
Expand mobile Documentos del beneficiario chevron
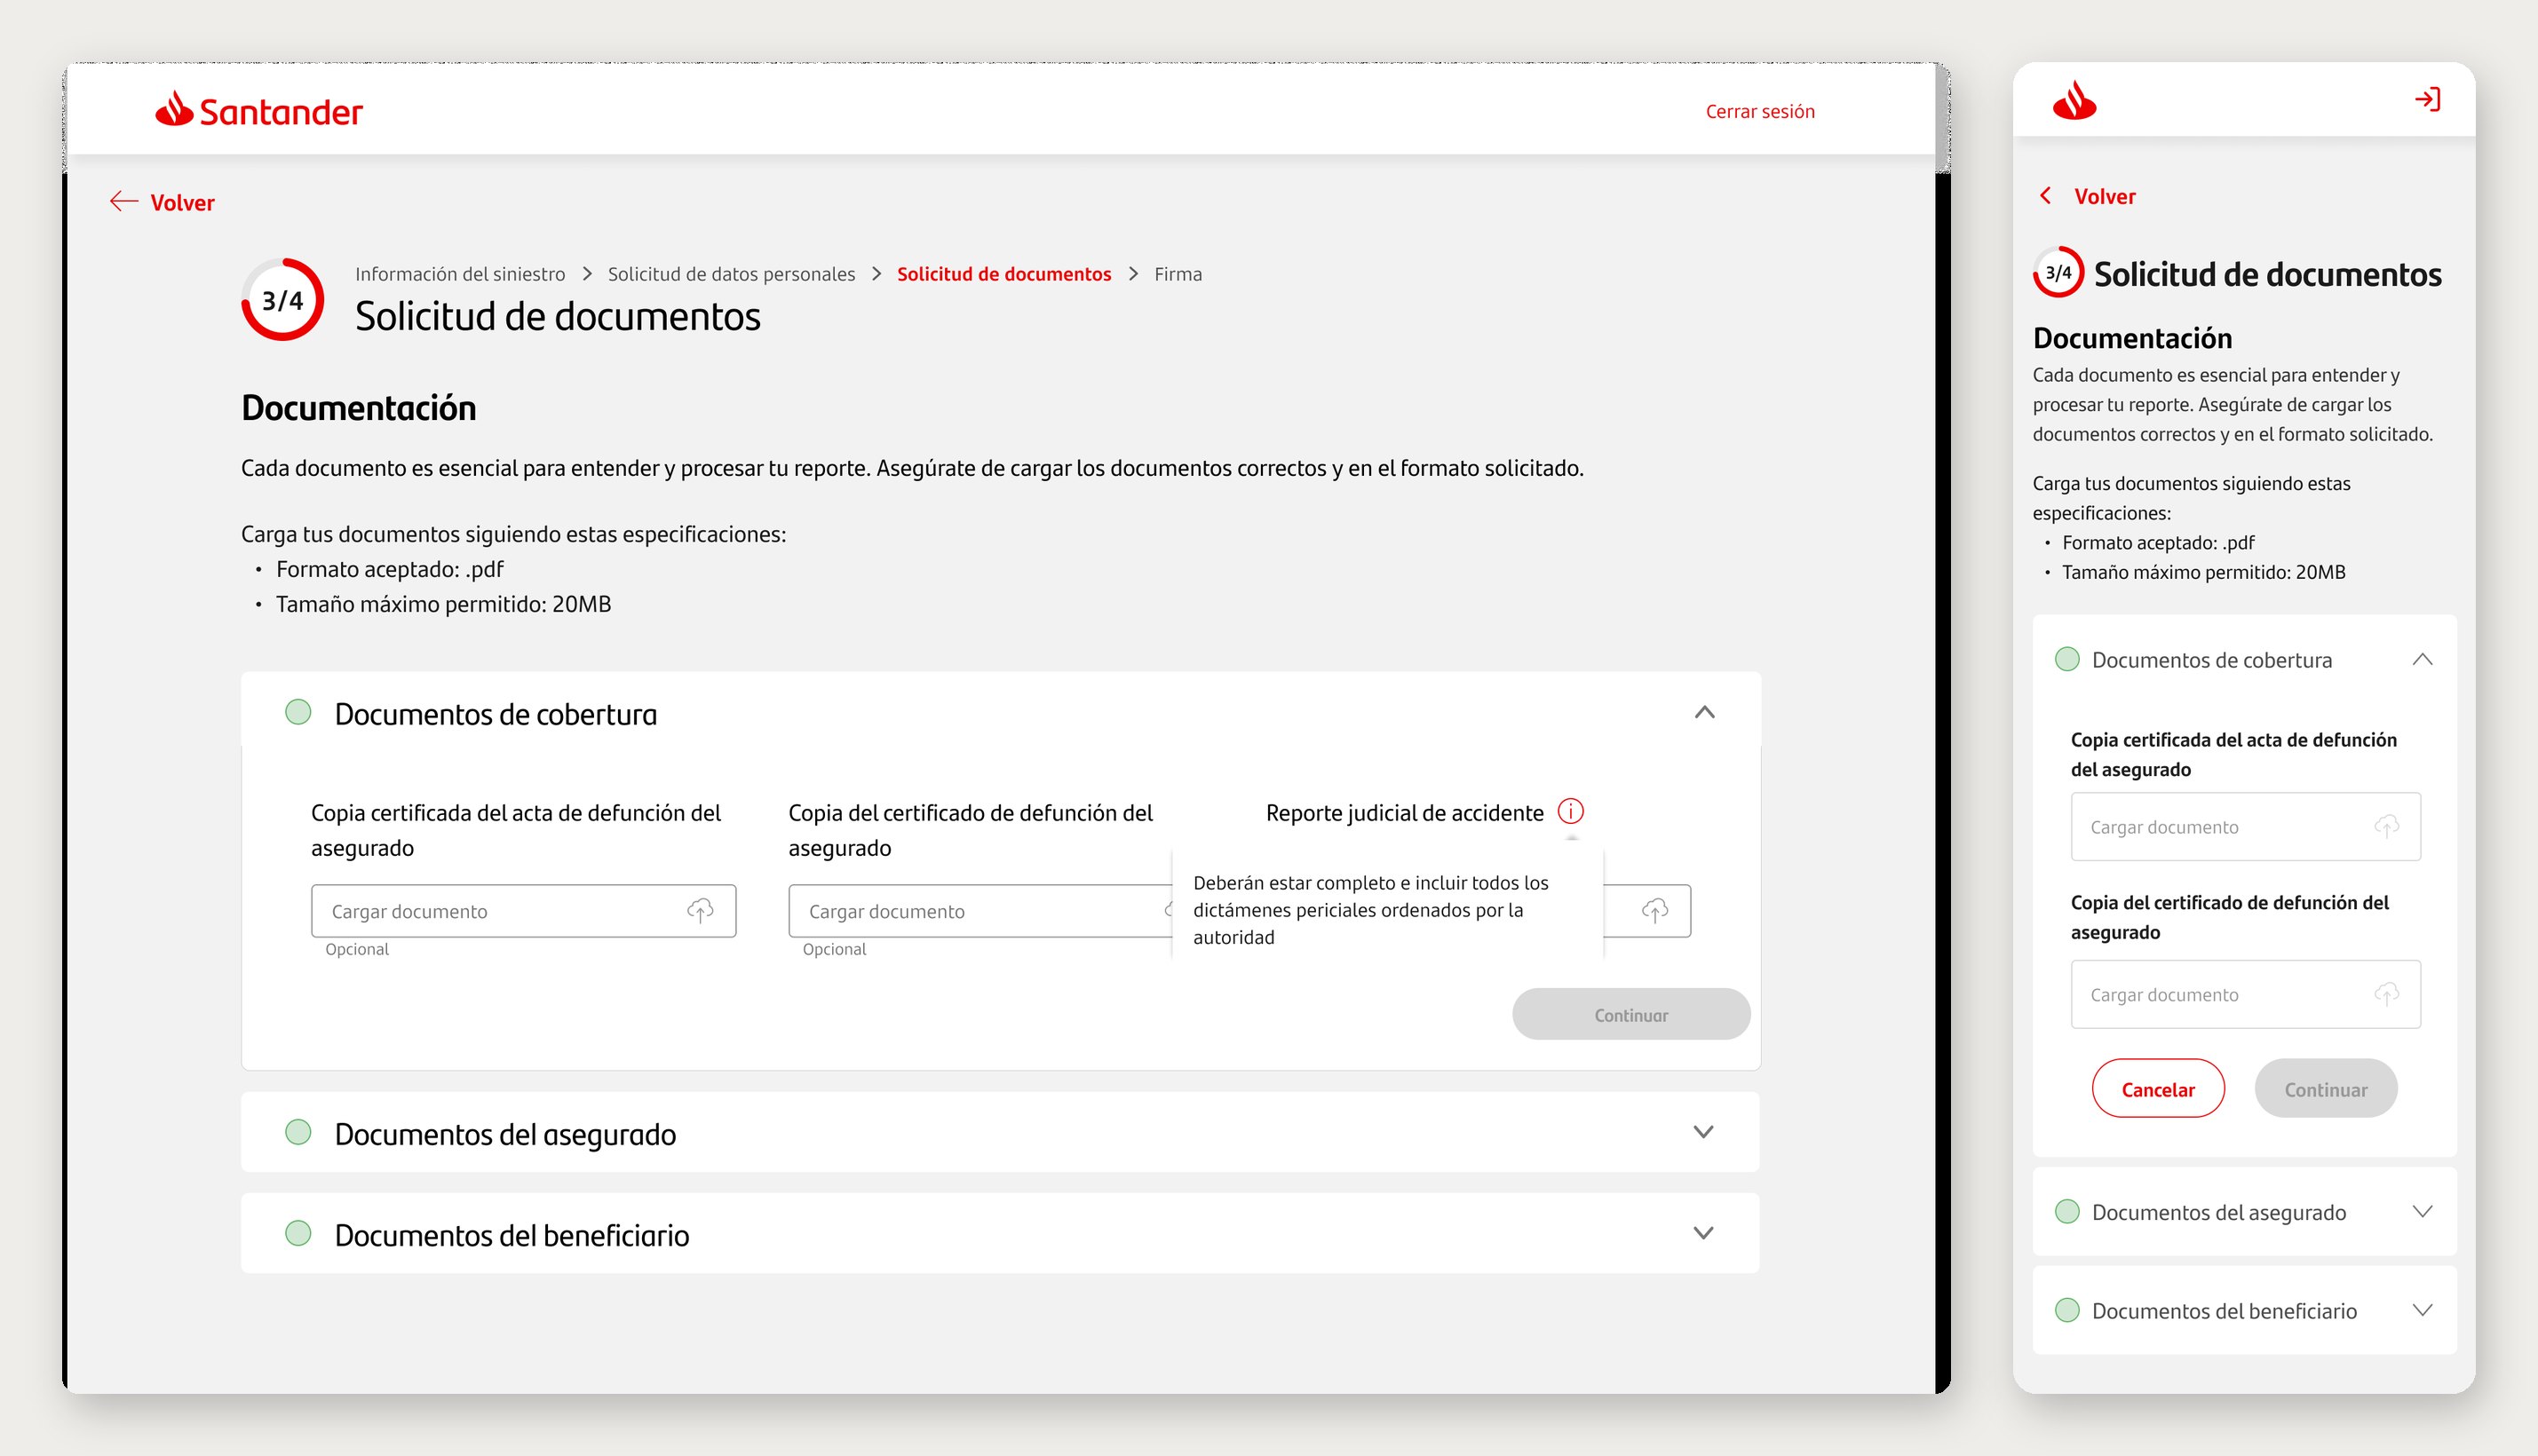(2422, 1310)
